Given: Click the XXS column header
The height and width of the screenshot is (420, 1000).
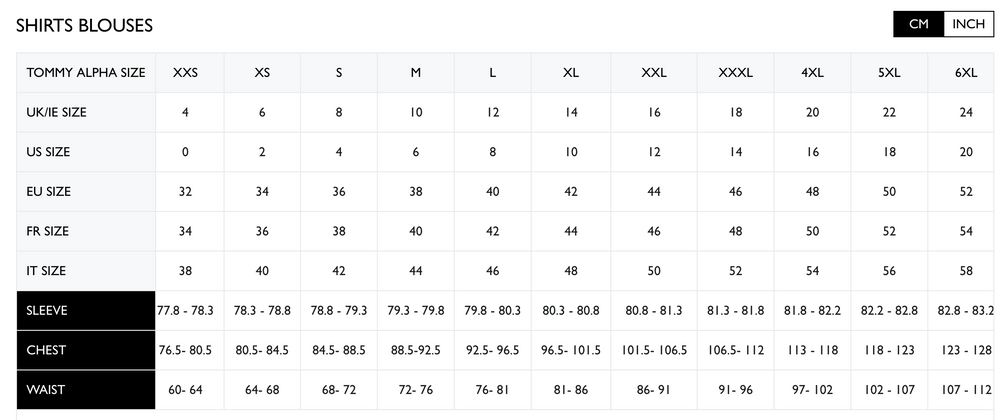Looking at the screenshot, I should coord(185,73).
